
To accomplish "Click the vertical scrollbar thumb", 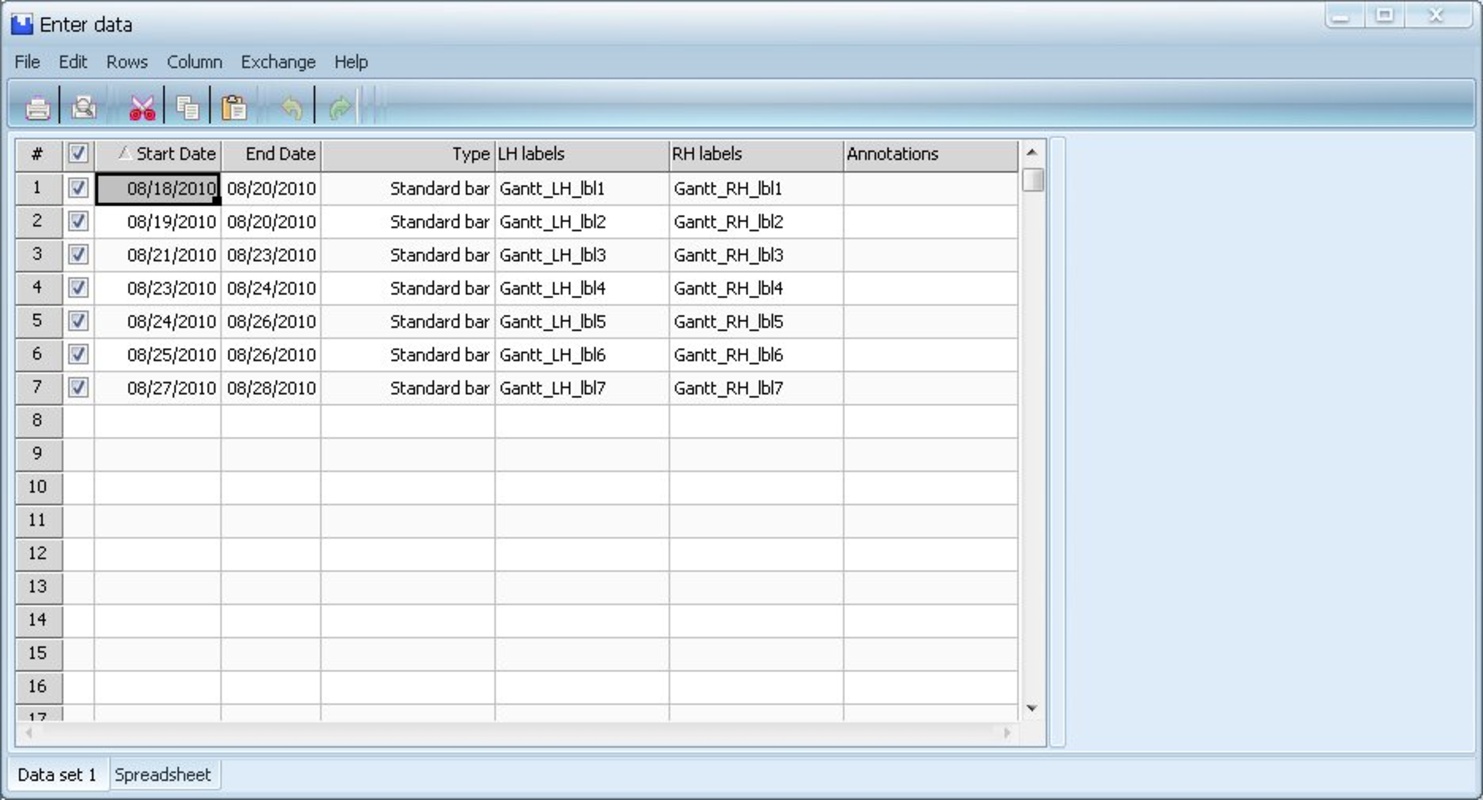I will 1033,180.
